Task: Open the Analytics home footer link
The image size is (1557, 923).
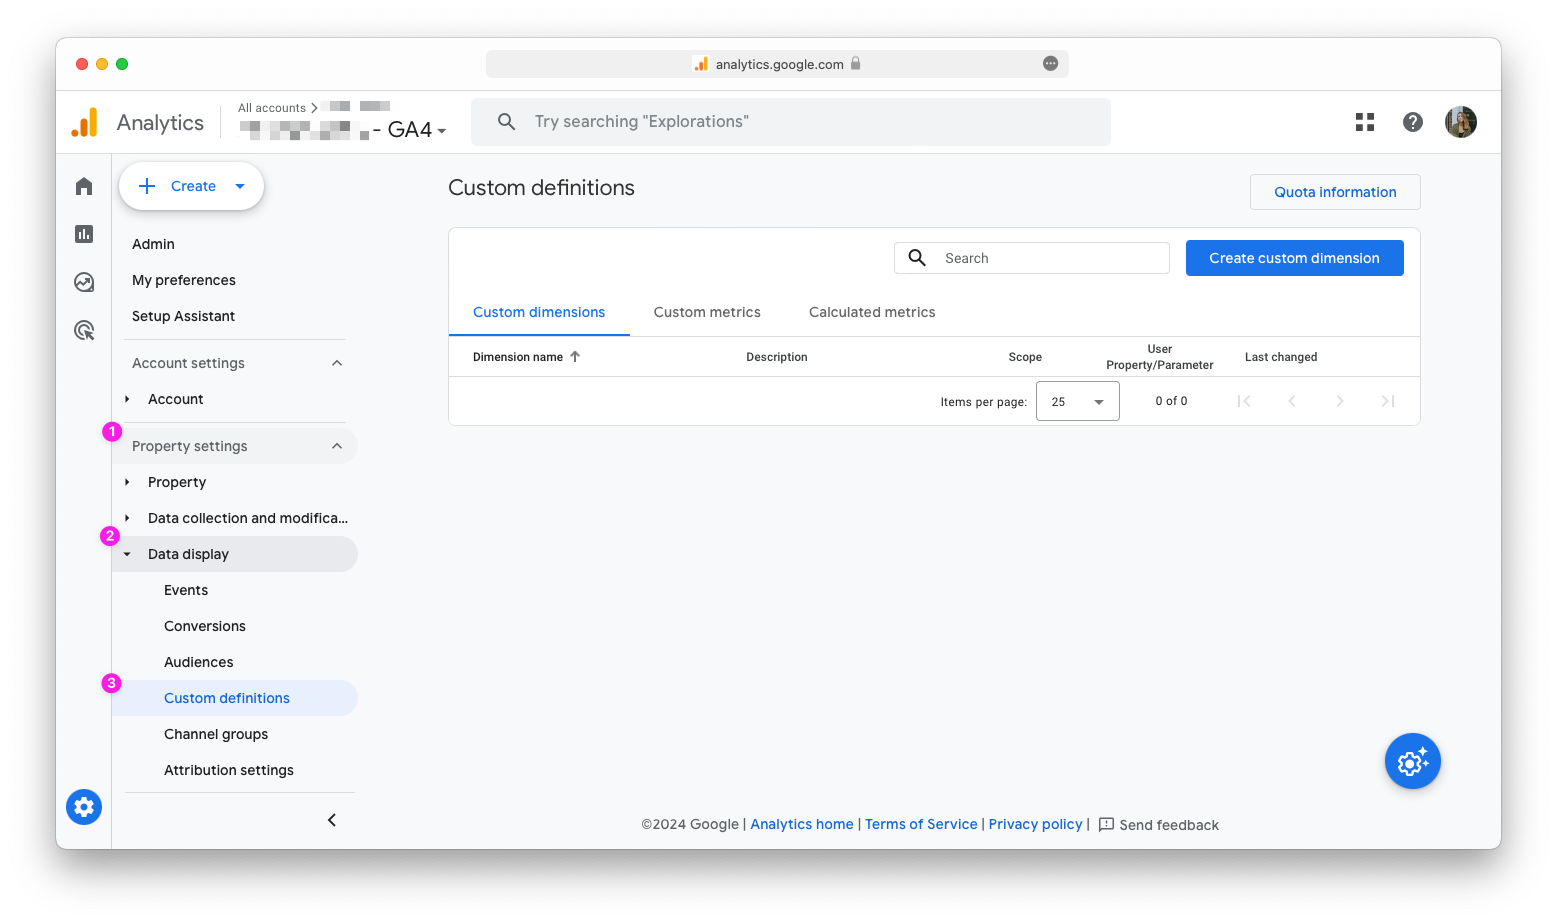Action: coord(802,824)
